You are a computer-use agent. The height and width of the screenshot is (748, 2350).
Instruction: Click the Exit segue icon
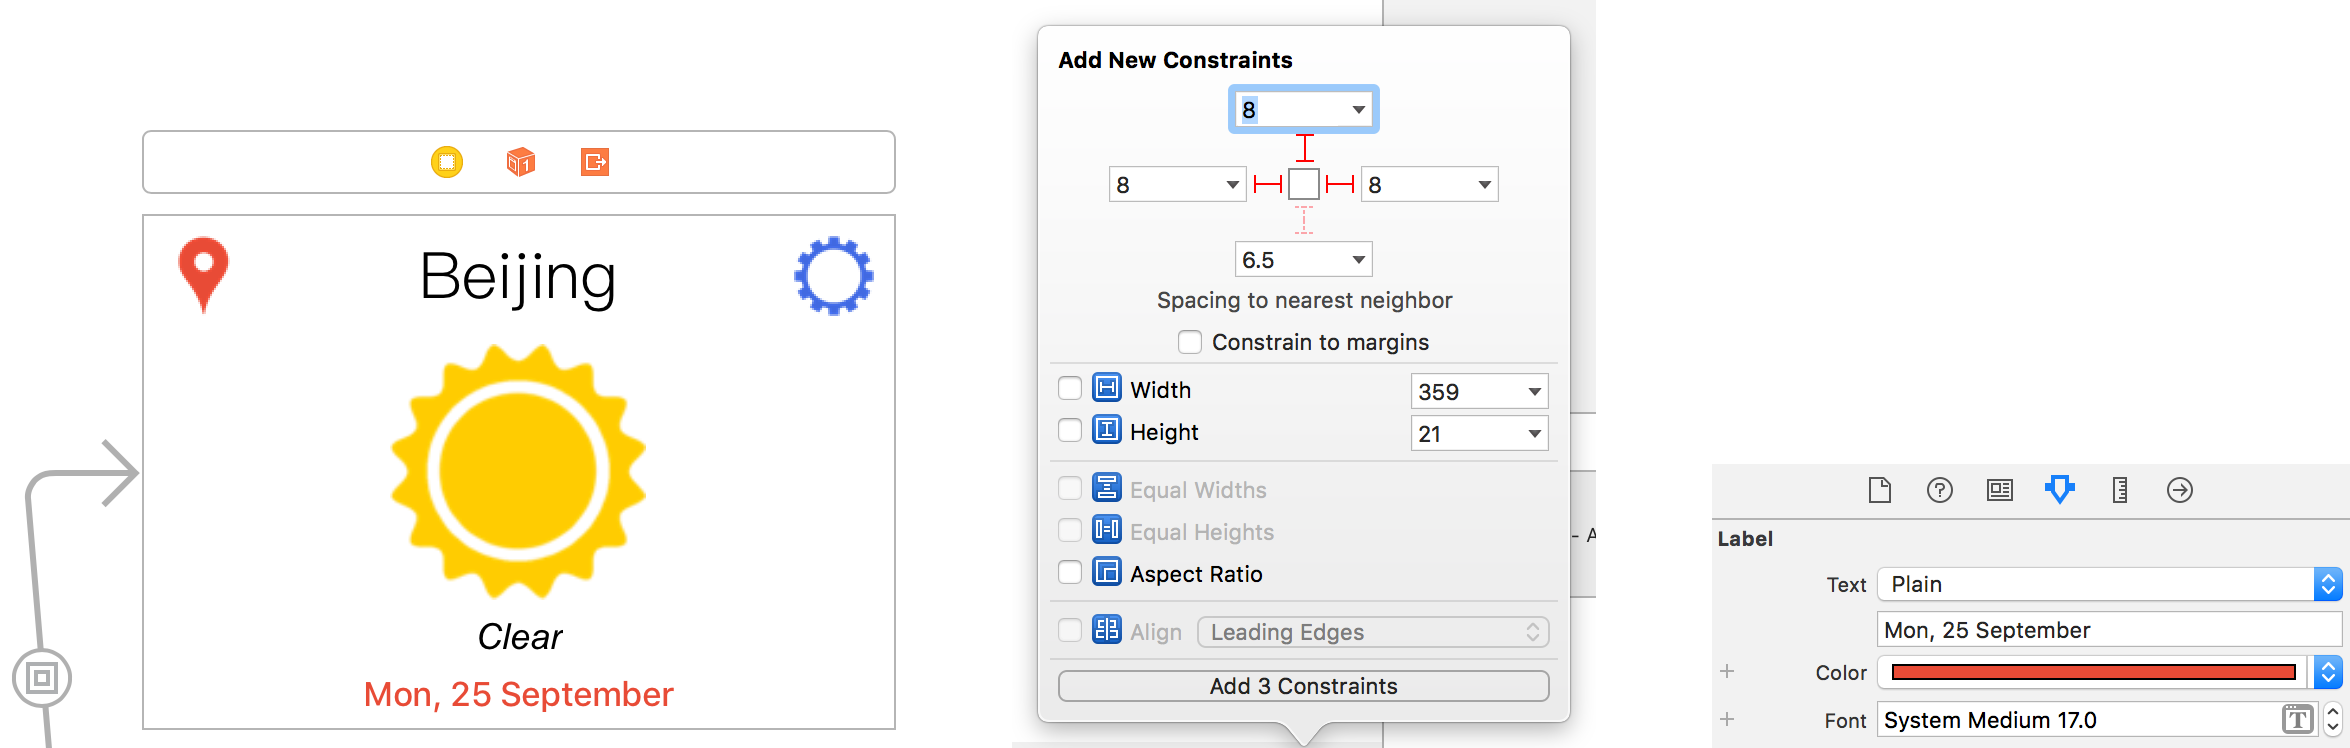click(x=595, y=161)
